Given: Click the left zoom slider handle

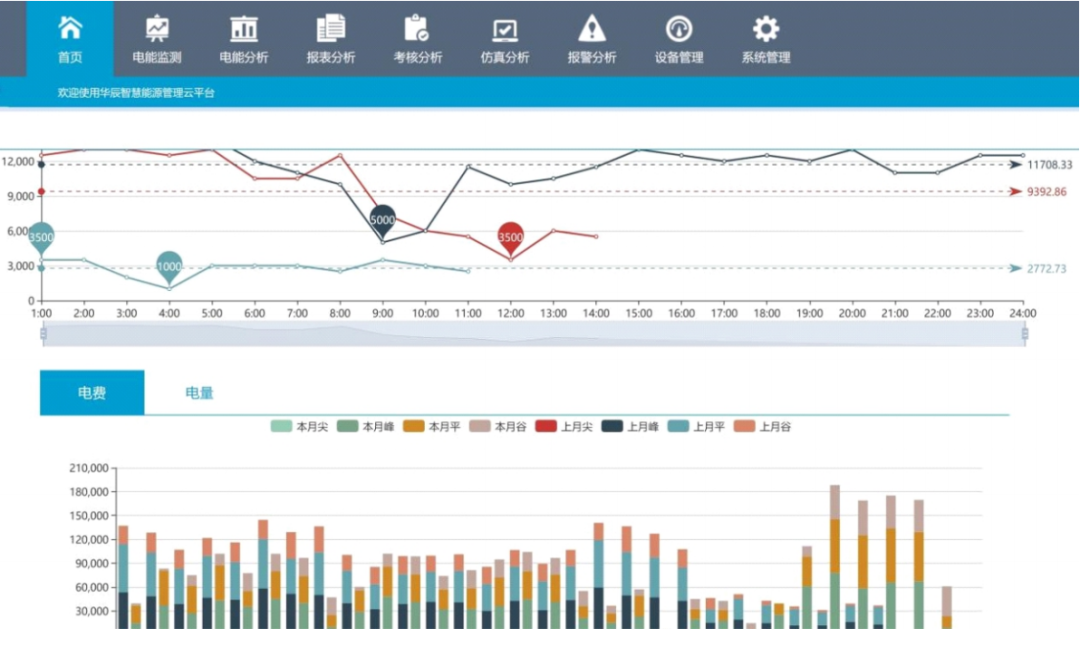Looking at the screenshot, I should click(43, 334).
